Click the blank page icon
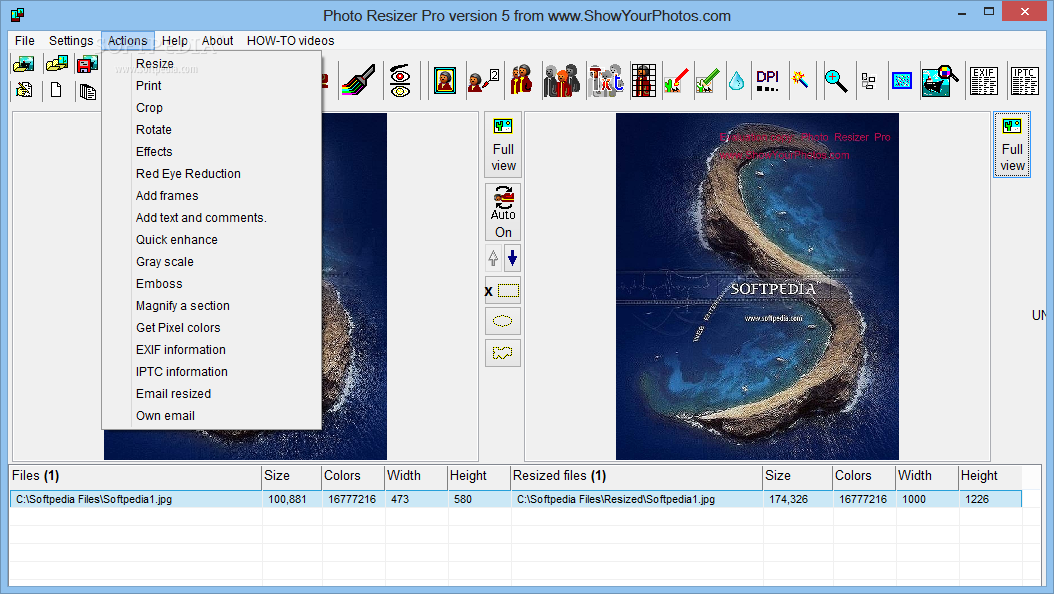This screenshot has height=594, width=1054. [56, 90]
